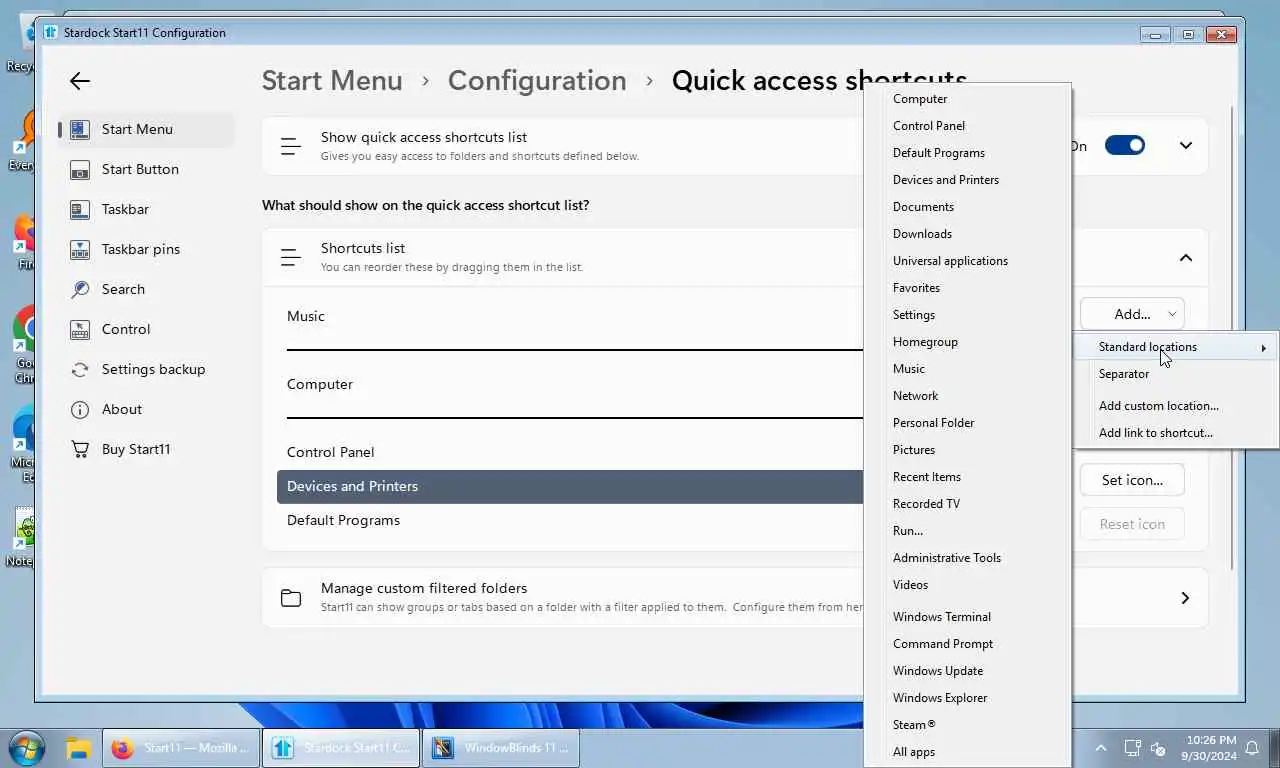Click the vertical scrollbar of settings page
Screen dimensions: 1280x768
coord(1232,337)
